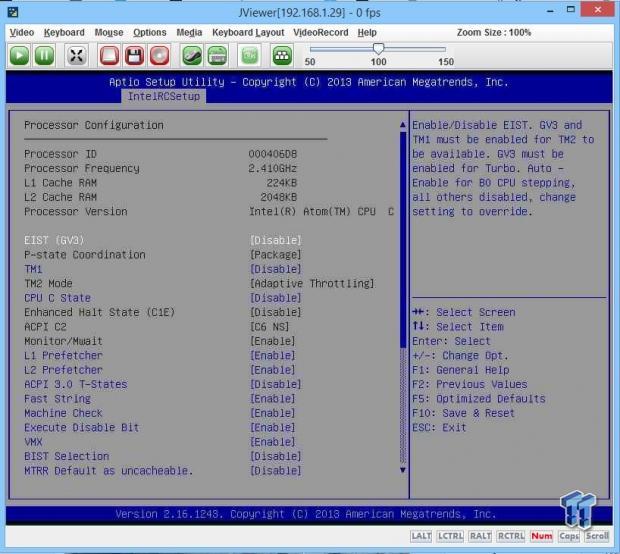Open the Video menu
The width and height of the screenshot is (620, 554).
(x=22, y=32)
